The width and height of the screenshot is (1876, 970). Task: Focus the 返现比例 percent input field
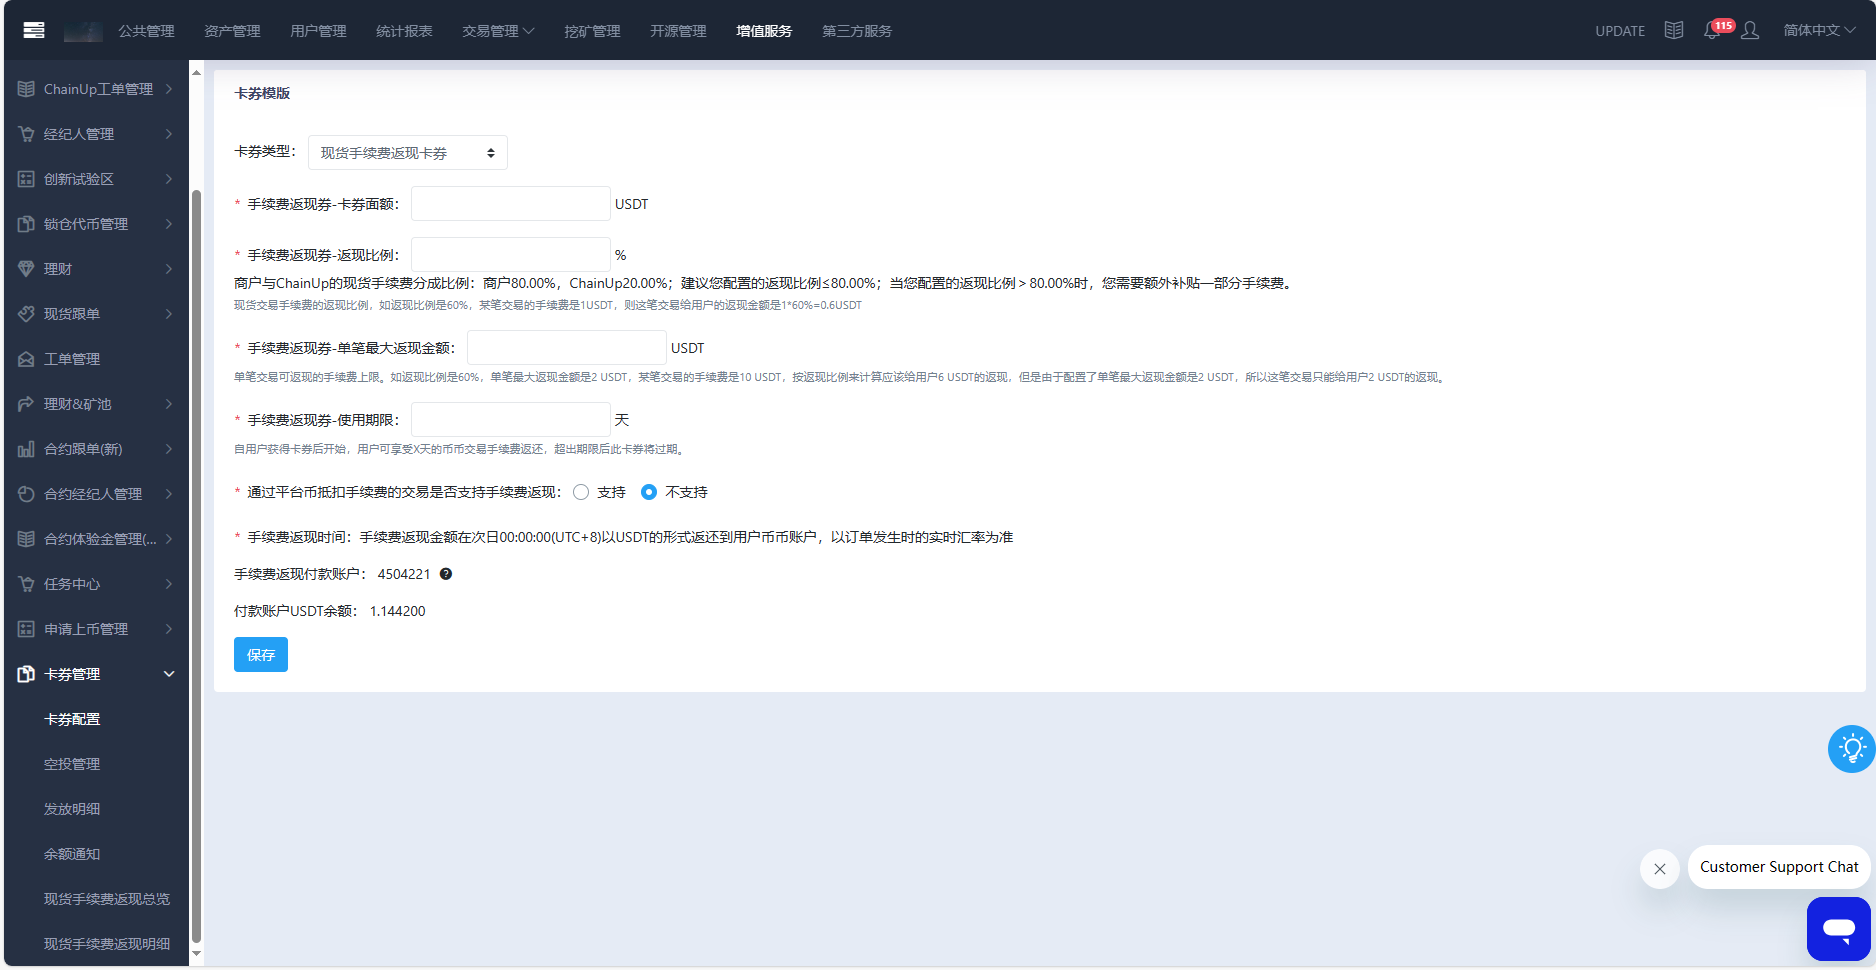pyautogui.click(x=511, y=254)
